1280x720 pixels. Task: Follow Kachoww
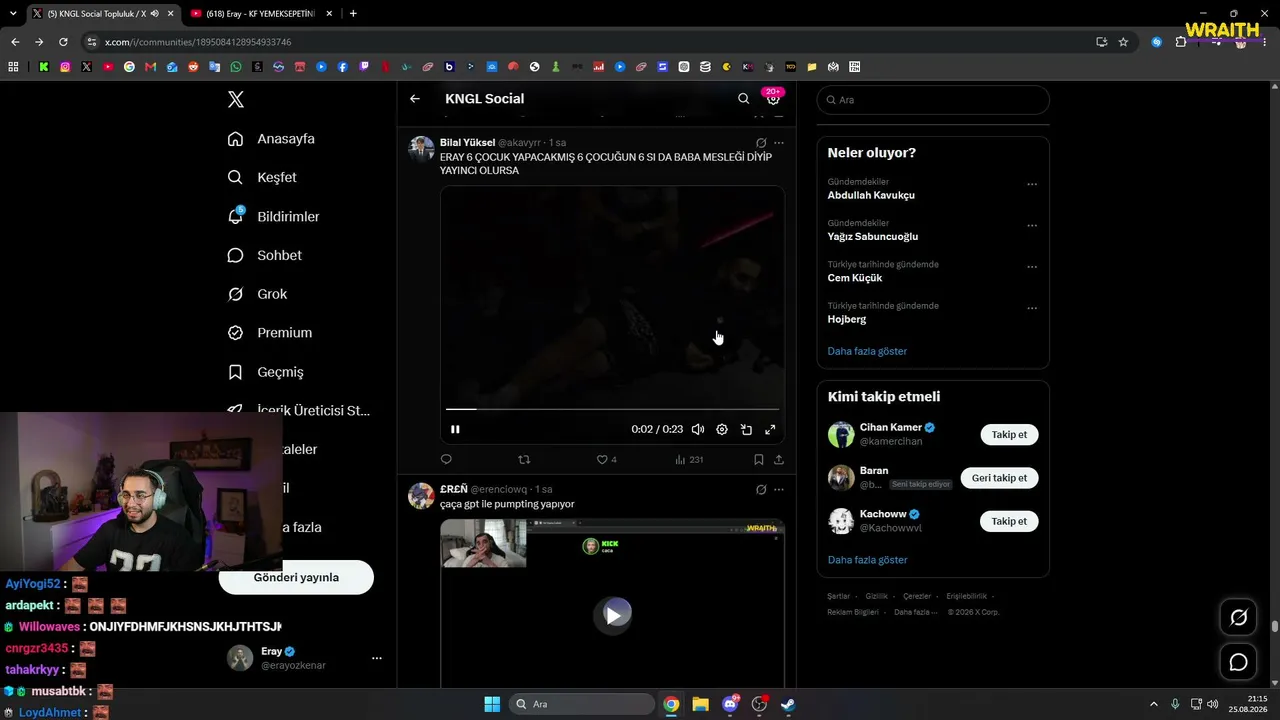pyautogui.click(x=1009, y=521)
